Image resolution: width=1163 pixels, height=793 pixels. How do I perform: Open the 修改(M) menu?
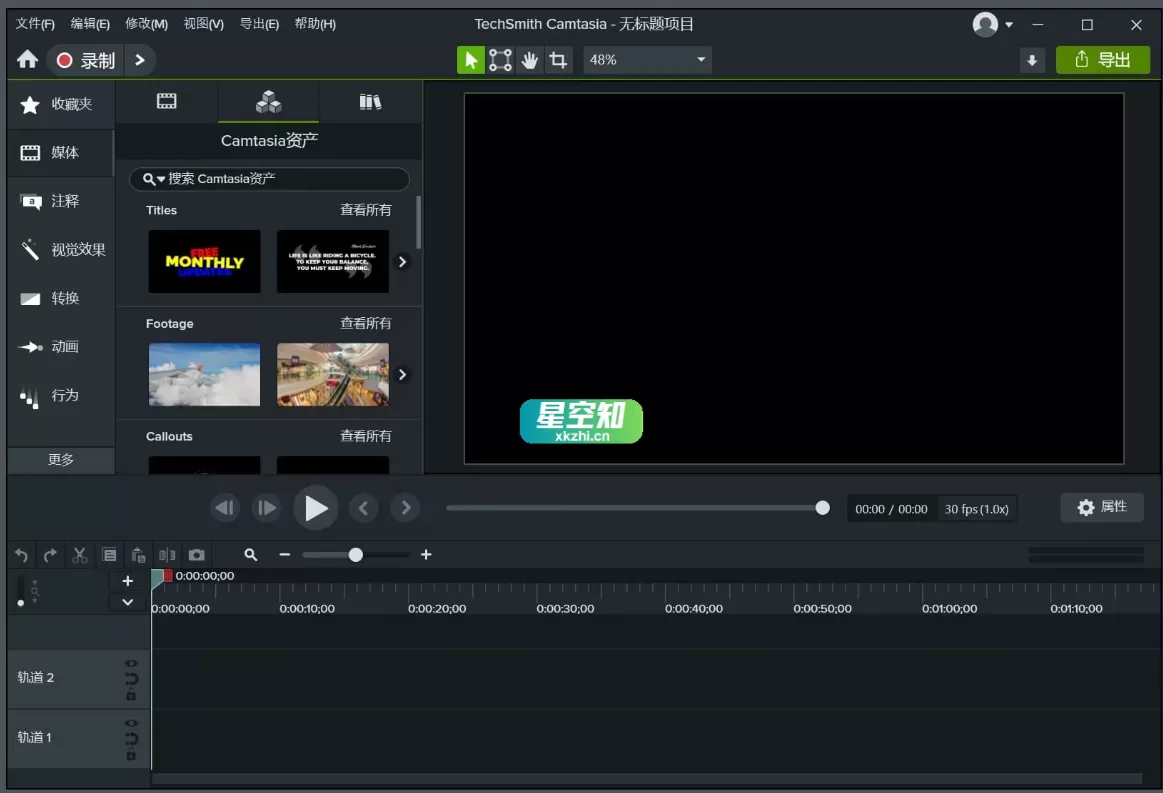(146, 23)
